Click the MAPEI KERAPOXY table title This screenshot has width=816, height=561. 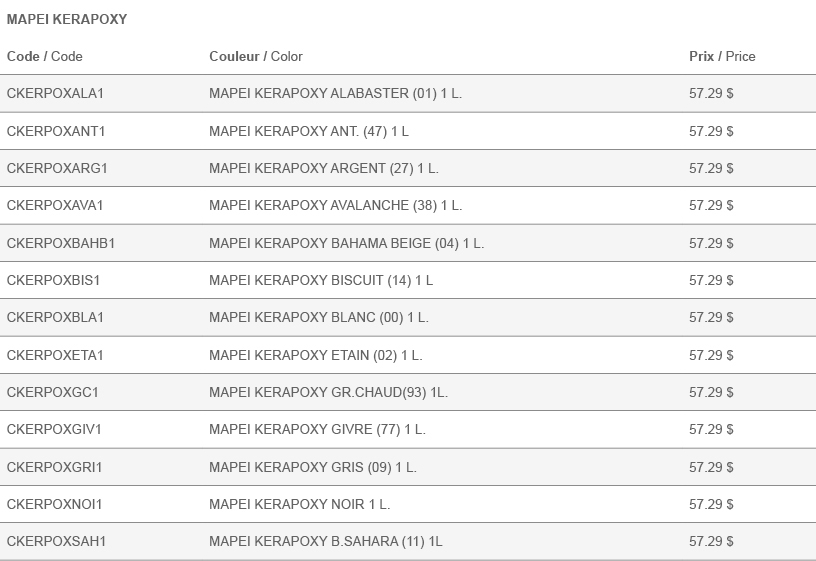(67, 19)
